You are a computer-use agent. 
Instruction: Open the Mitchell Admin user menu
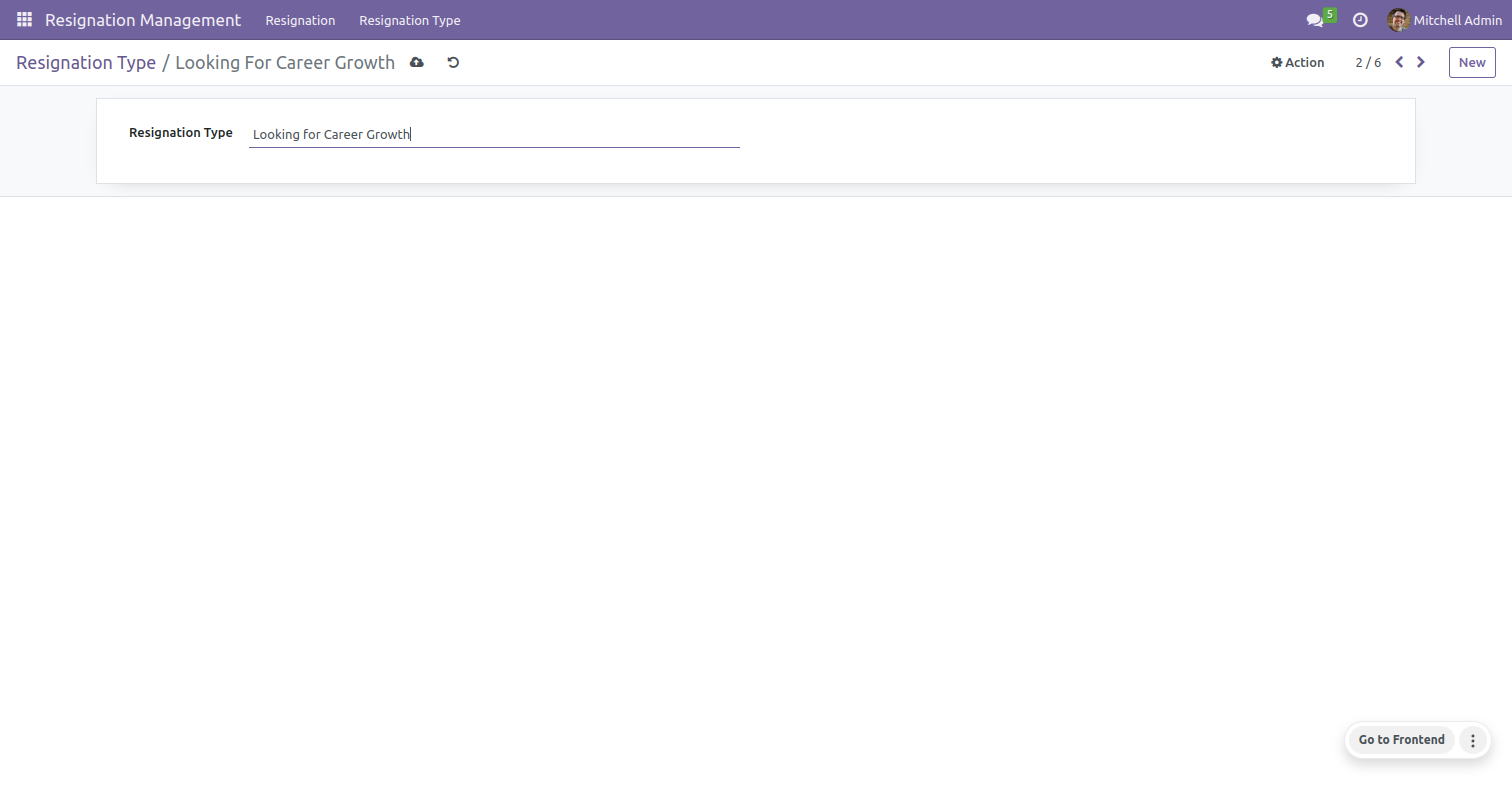1444,20
